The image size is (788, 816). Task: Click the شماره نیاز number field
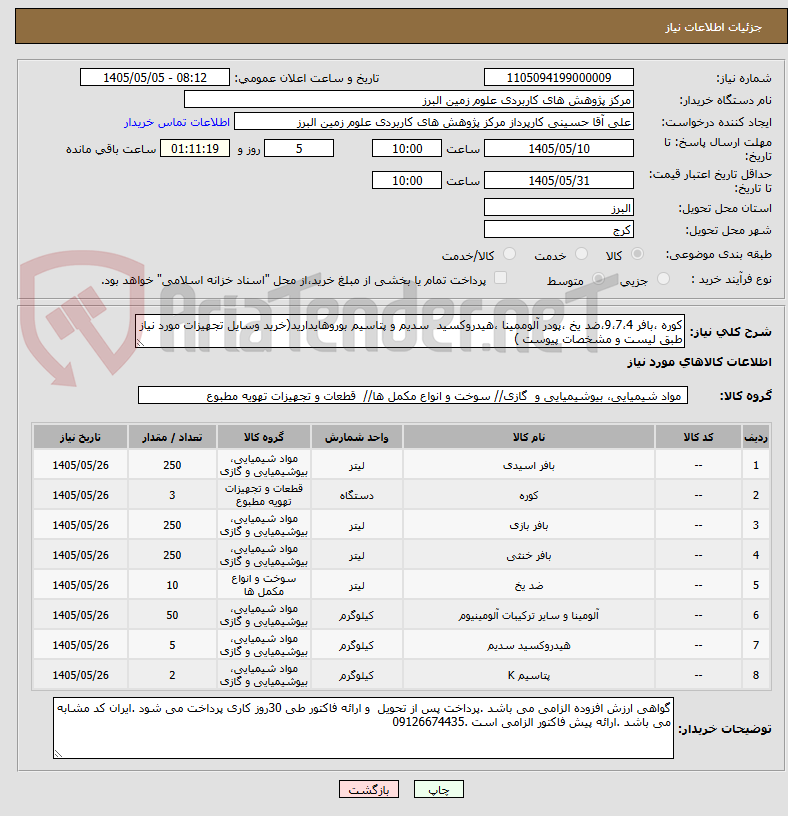click(x=558, y=78)
